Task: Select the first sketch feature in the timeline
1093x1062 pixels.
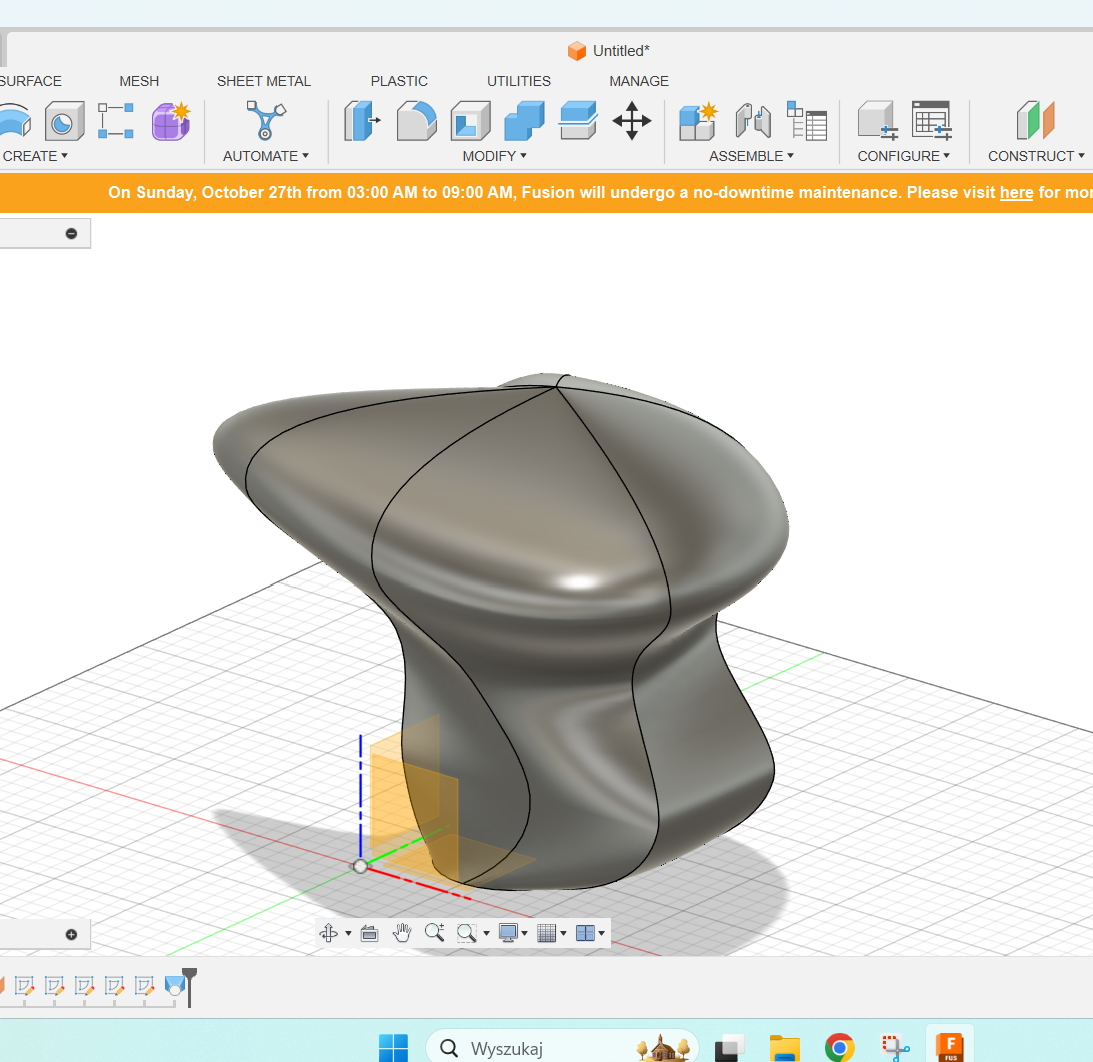Action: [24, 985]
